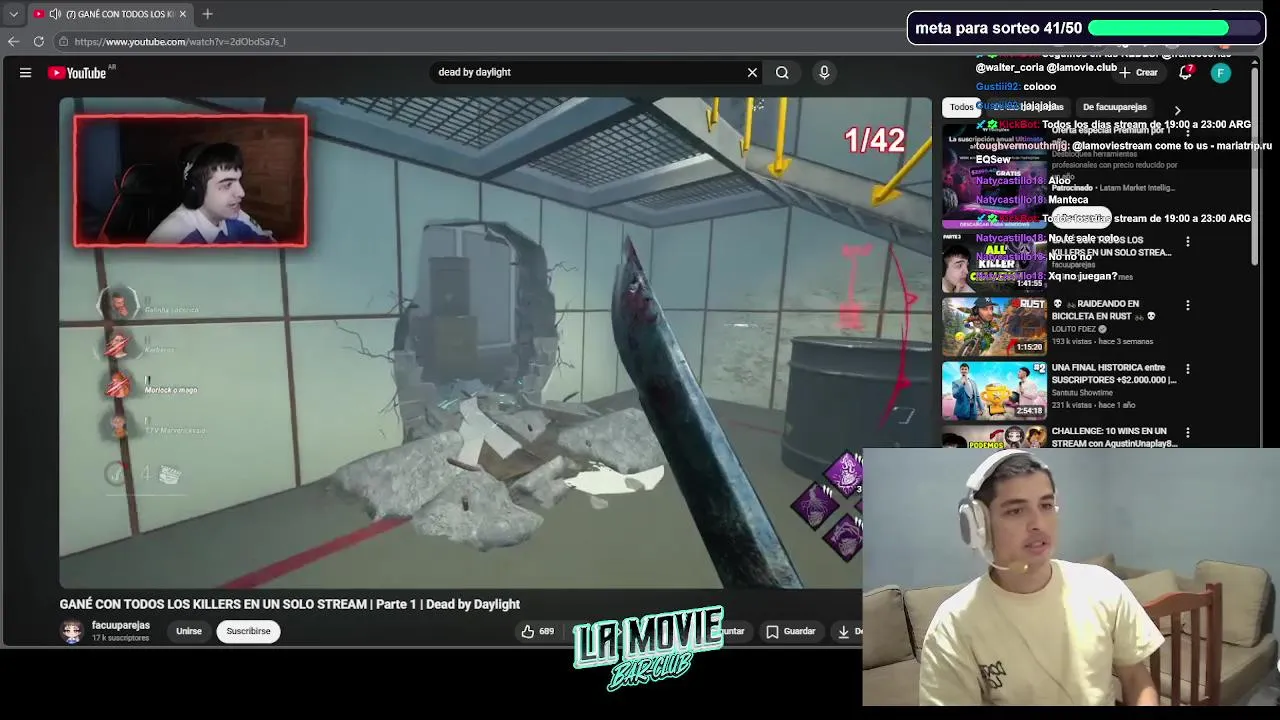Screen dimensions: 1280x720
Task: Open options menu for UNA FINAL HISTORICA video
Action: 1187,369
